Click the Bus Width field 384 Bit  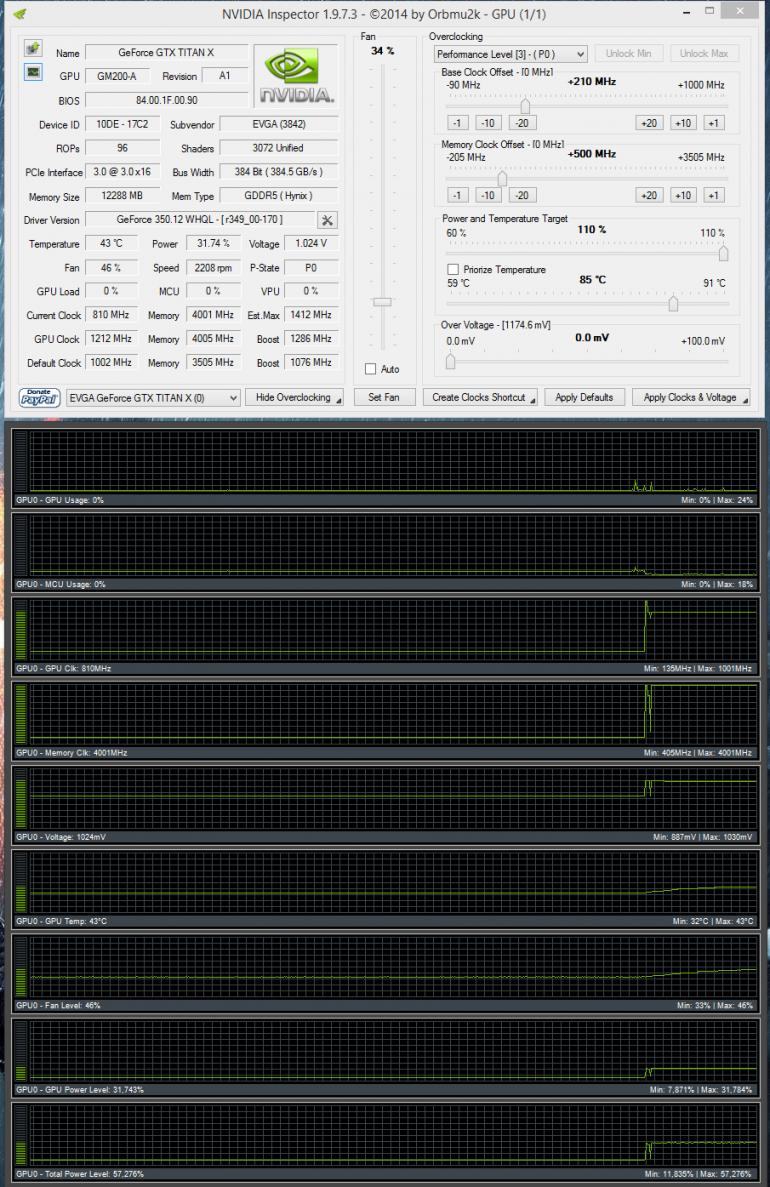[279, 172]
